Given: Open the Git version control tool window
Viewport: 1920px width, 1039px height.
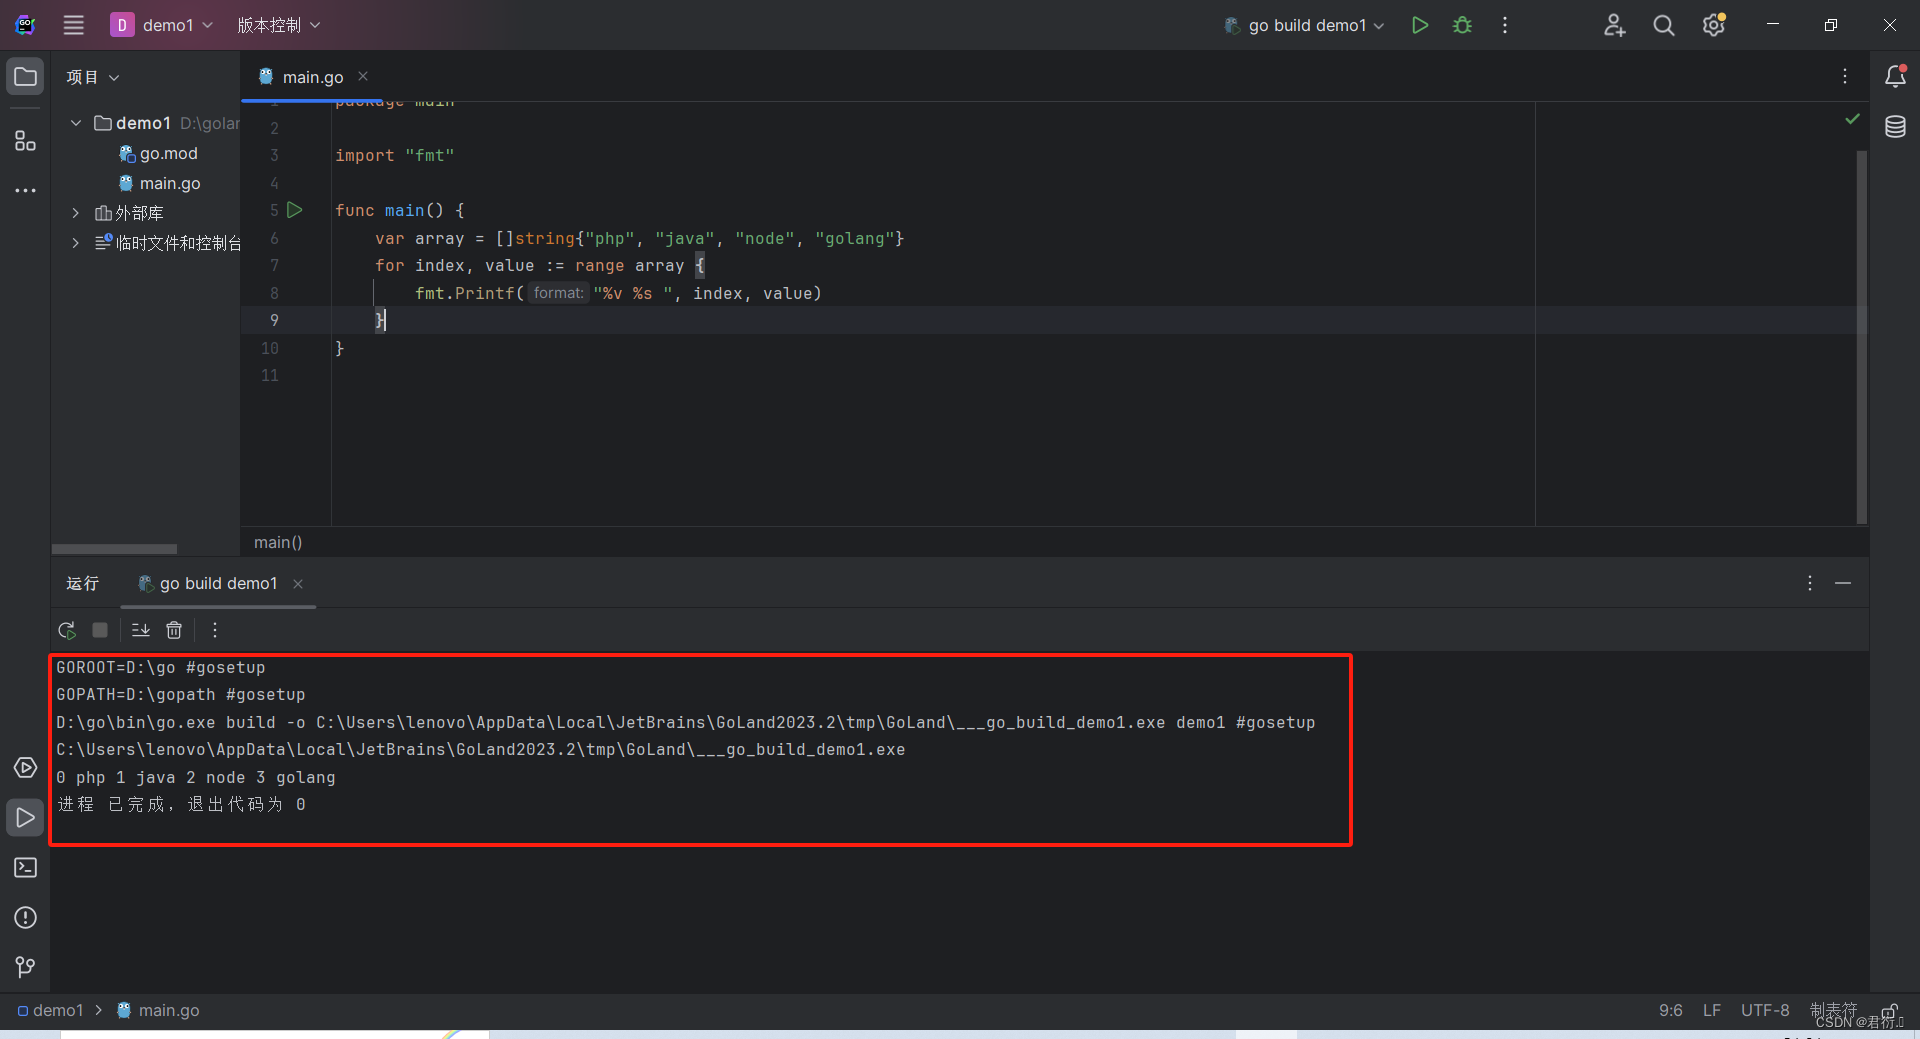Looking at the screenshot, I should 26,967.
